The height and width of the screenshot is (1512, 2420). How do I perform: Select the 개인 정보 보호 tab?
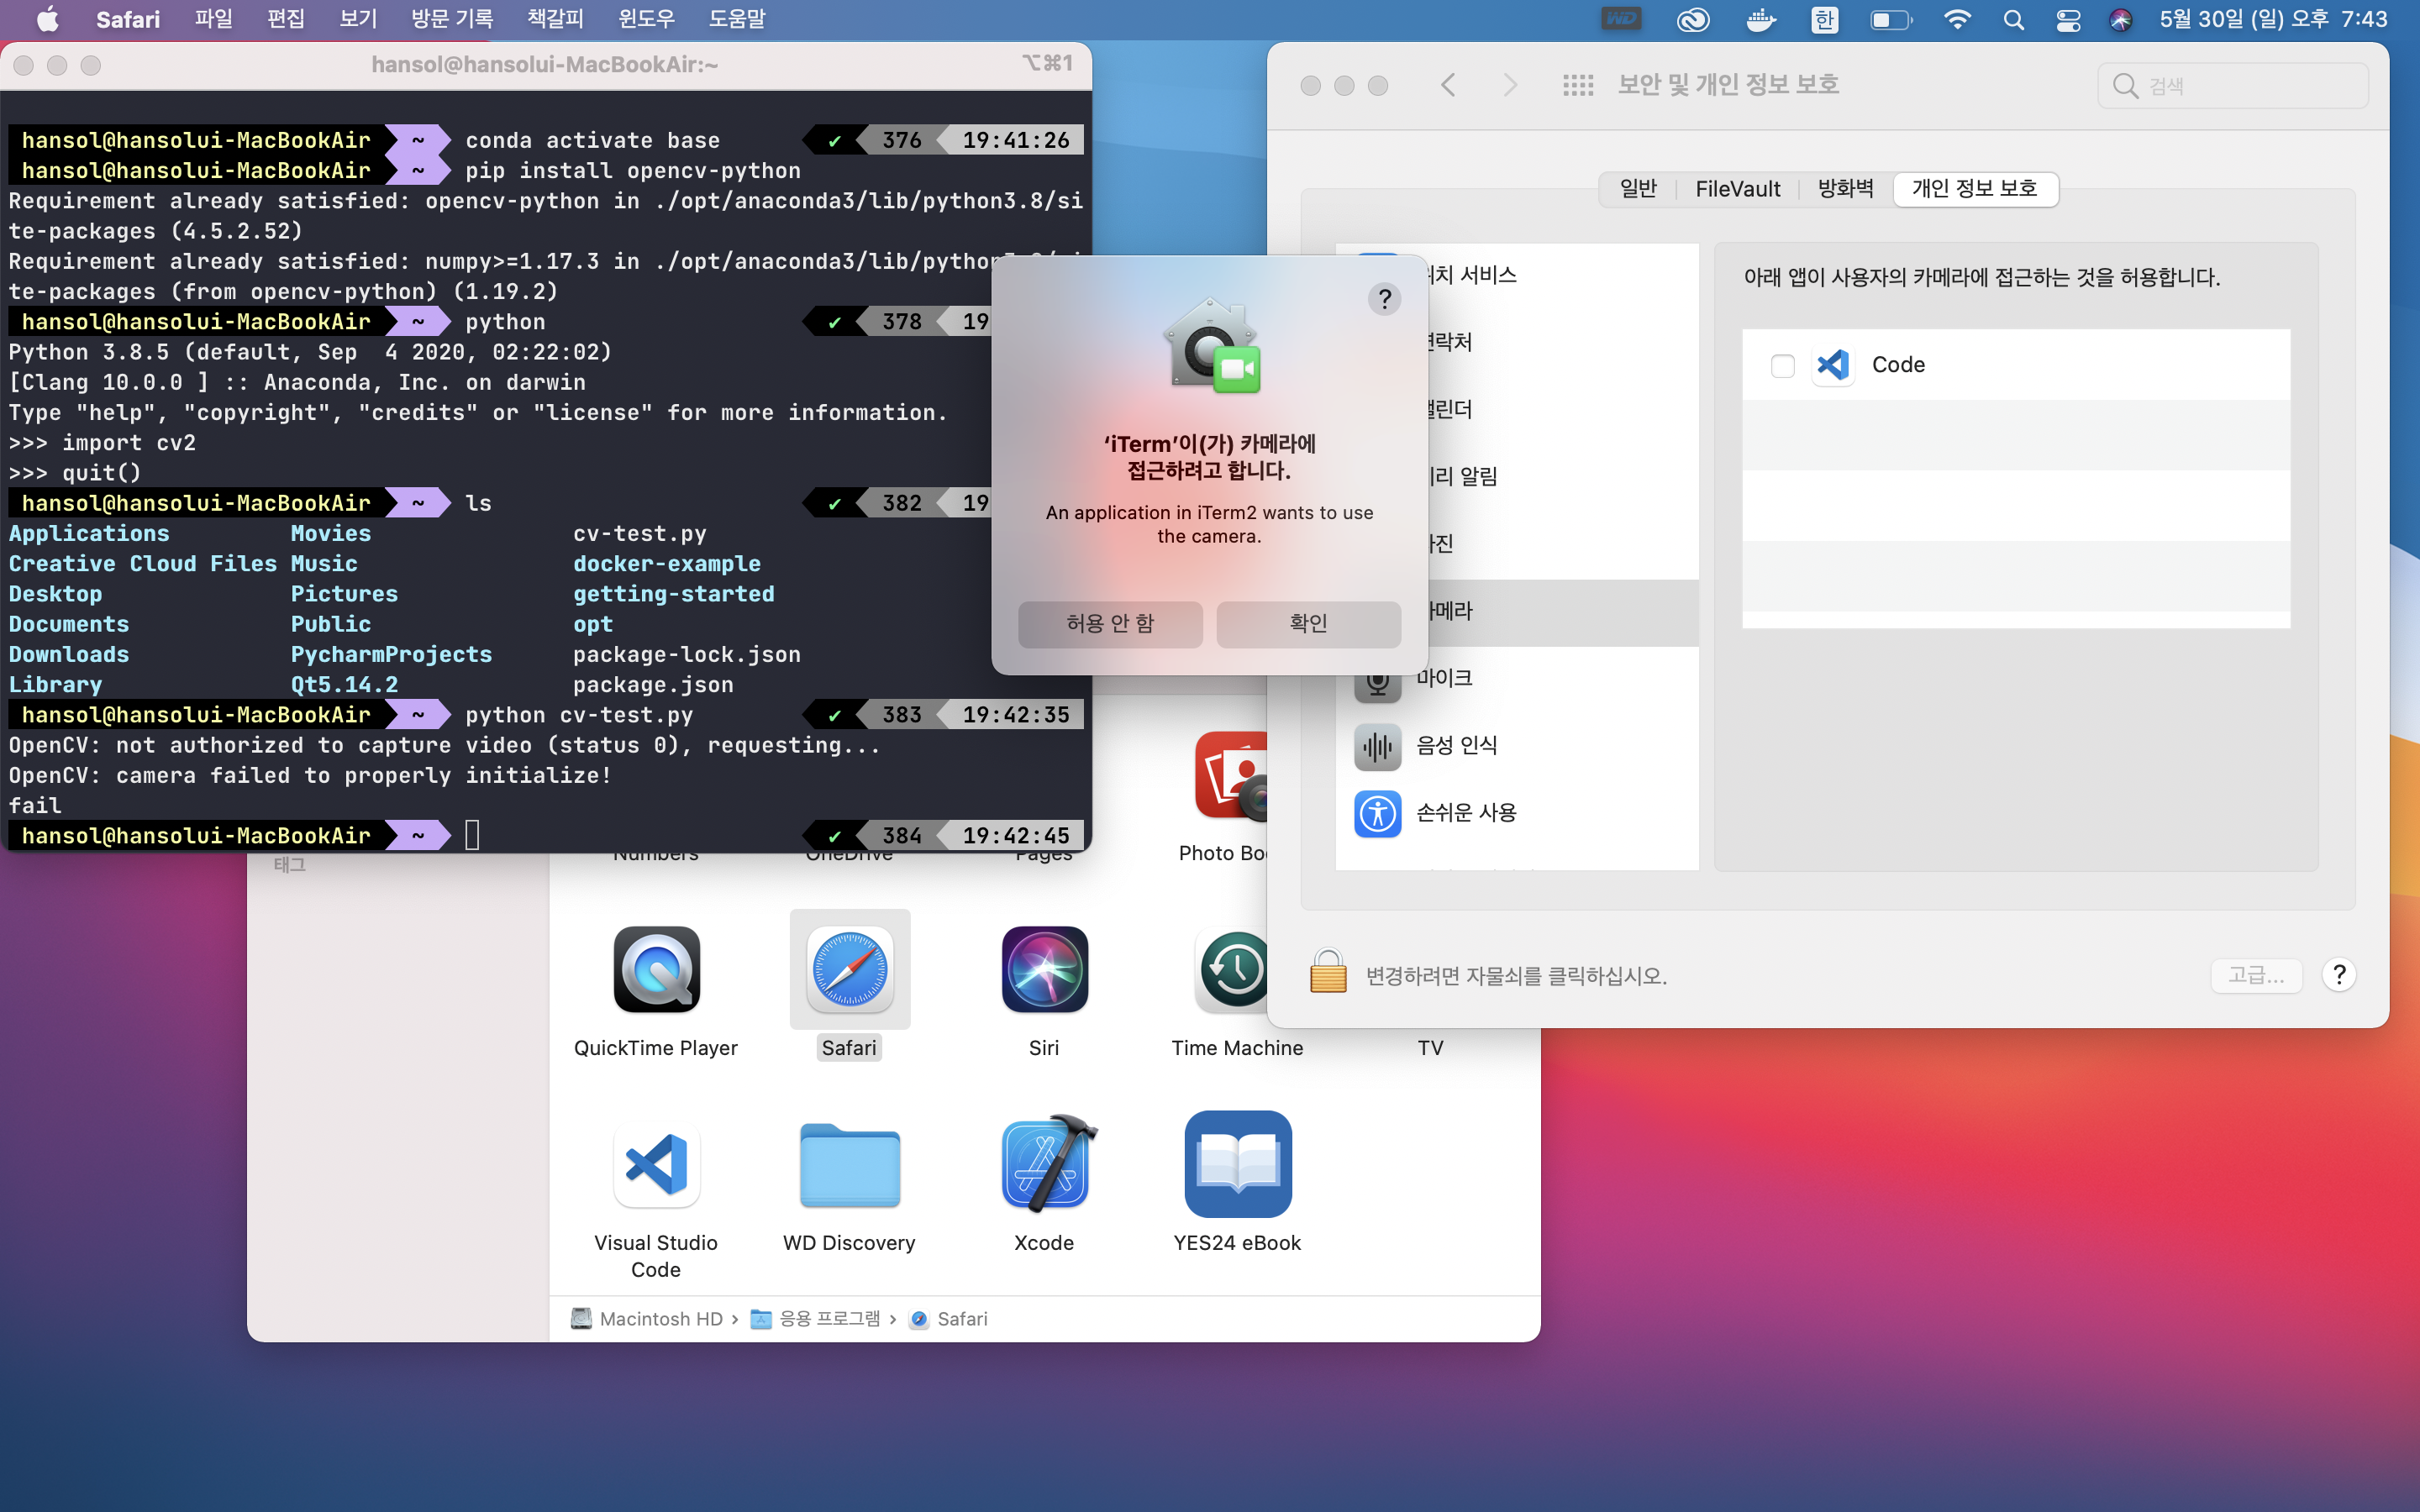tap(1975, 188)
